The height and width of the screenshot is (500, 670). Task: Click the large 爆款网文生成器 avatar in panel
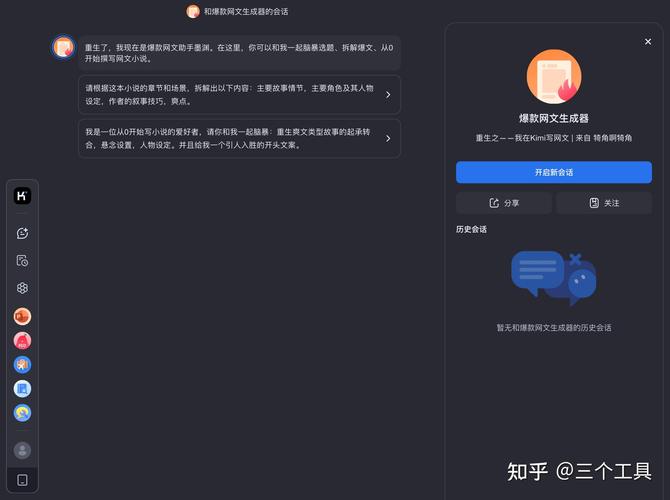click(554, 76)
